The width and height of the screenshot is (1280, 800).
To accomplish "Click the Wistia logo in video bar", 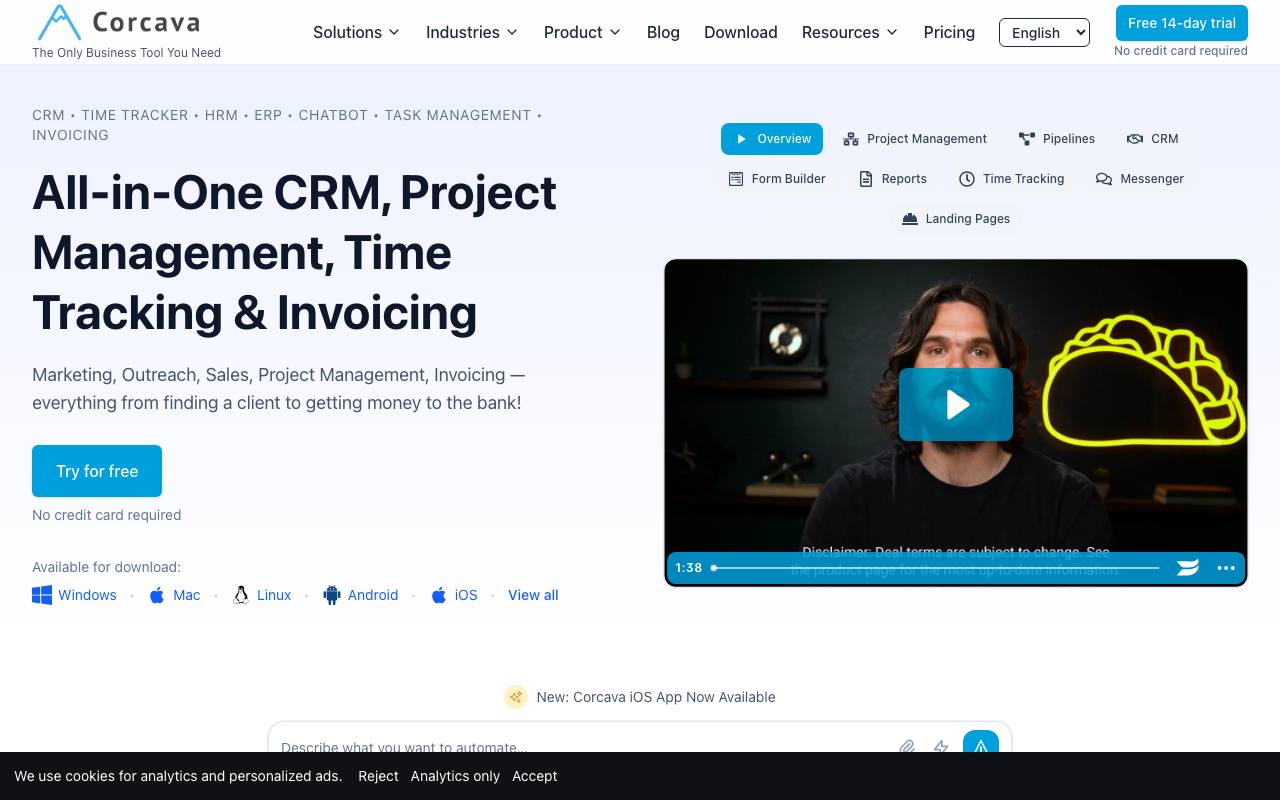I will [1188, 567].
